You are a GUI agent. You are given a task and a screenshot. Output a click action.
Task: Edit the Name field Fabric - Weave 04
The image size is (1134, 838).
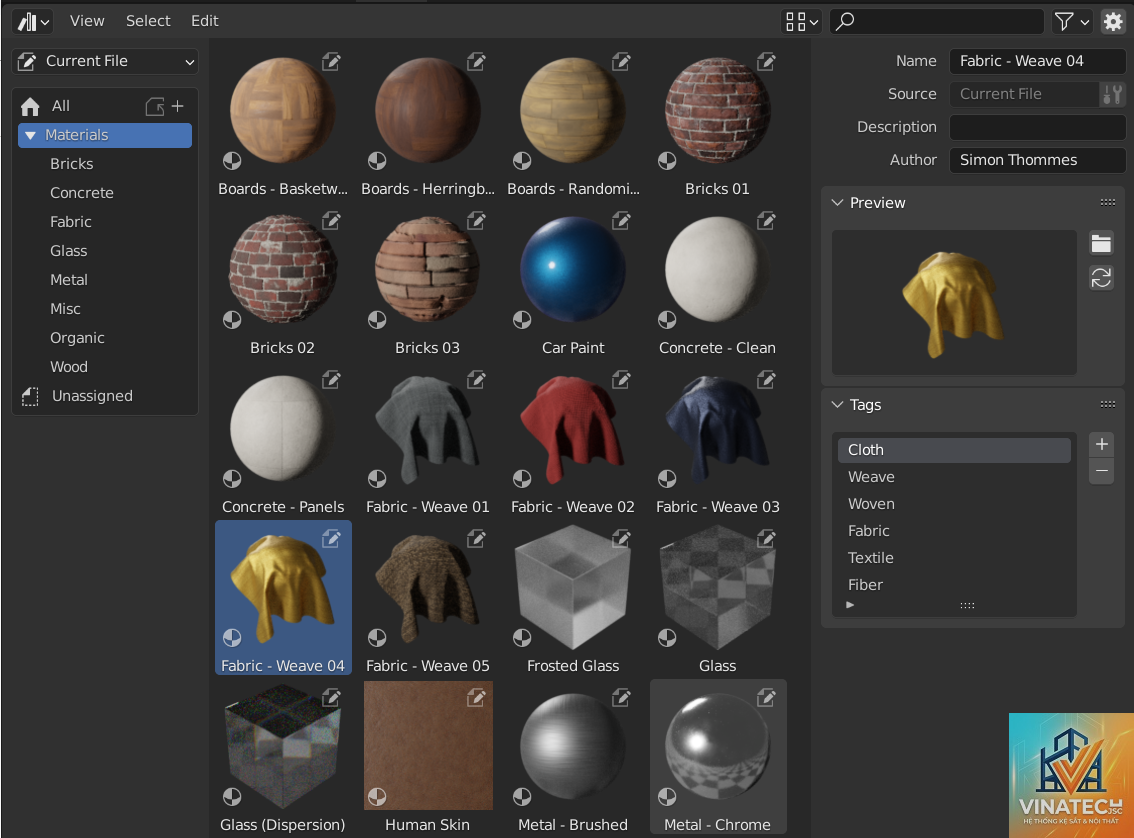[x=1037, y=61]
